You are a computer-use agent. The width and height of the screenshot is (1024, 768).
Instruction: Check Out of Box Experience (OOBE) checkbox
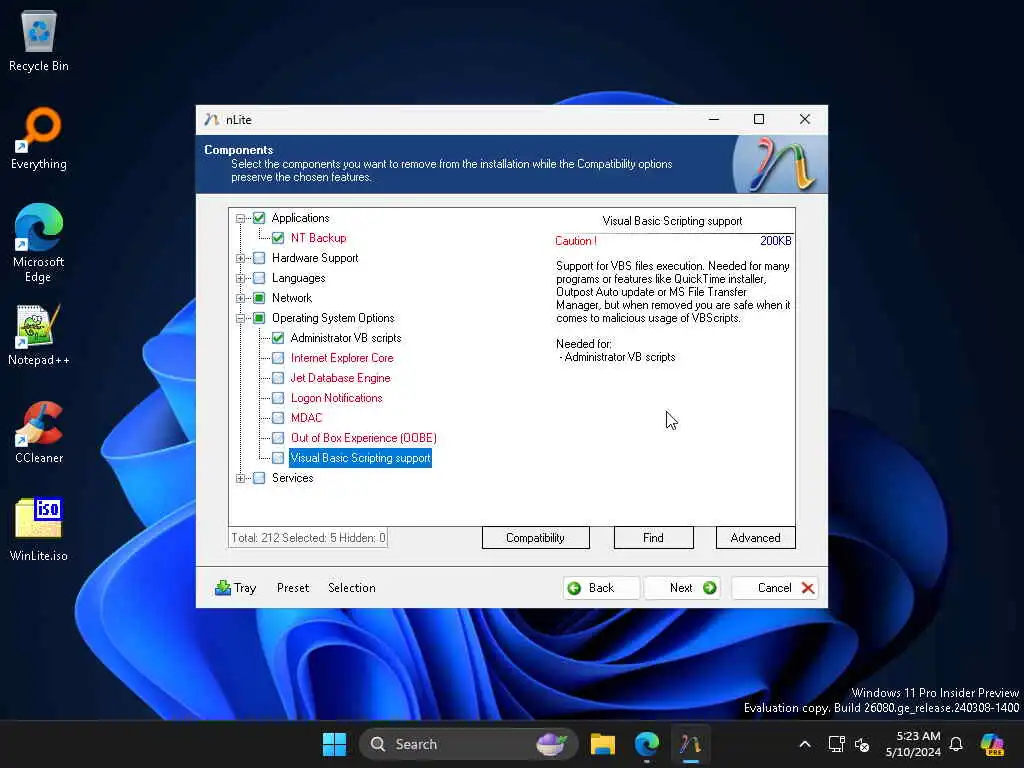(x=278, y=438)
